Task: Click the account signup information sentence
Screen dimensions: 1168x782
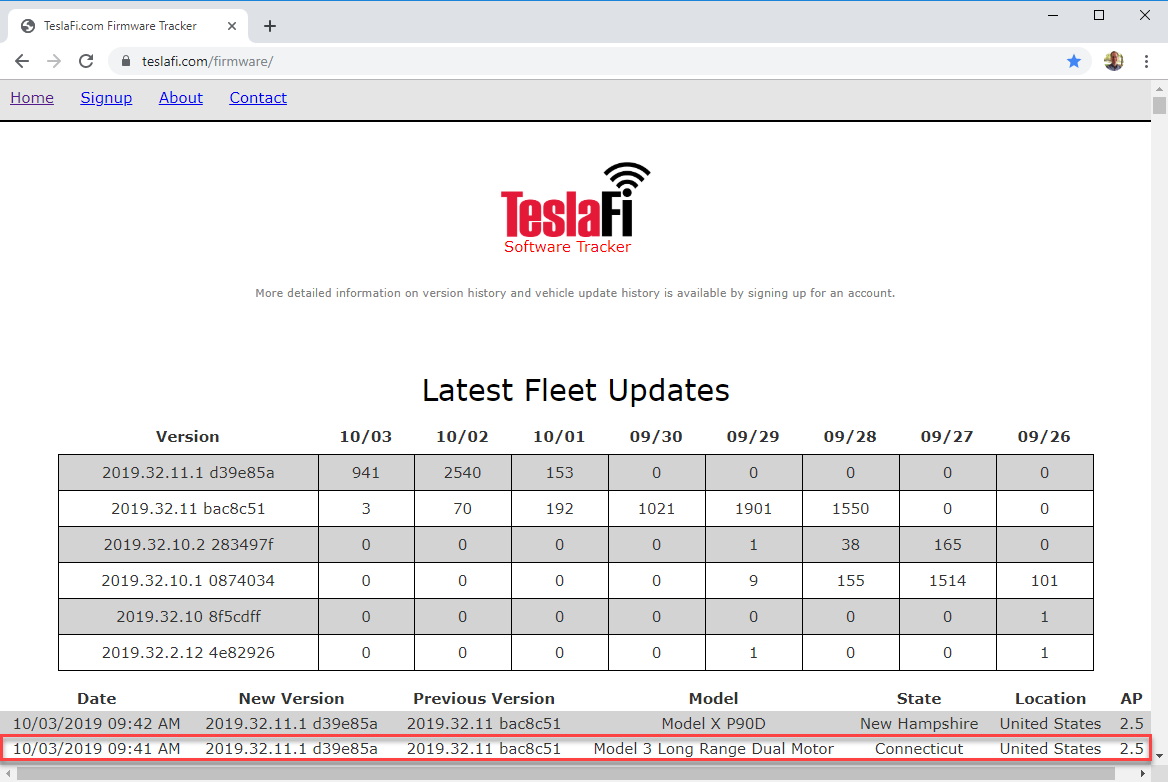Action: 575,293
